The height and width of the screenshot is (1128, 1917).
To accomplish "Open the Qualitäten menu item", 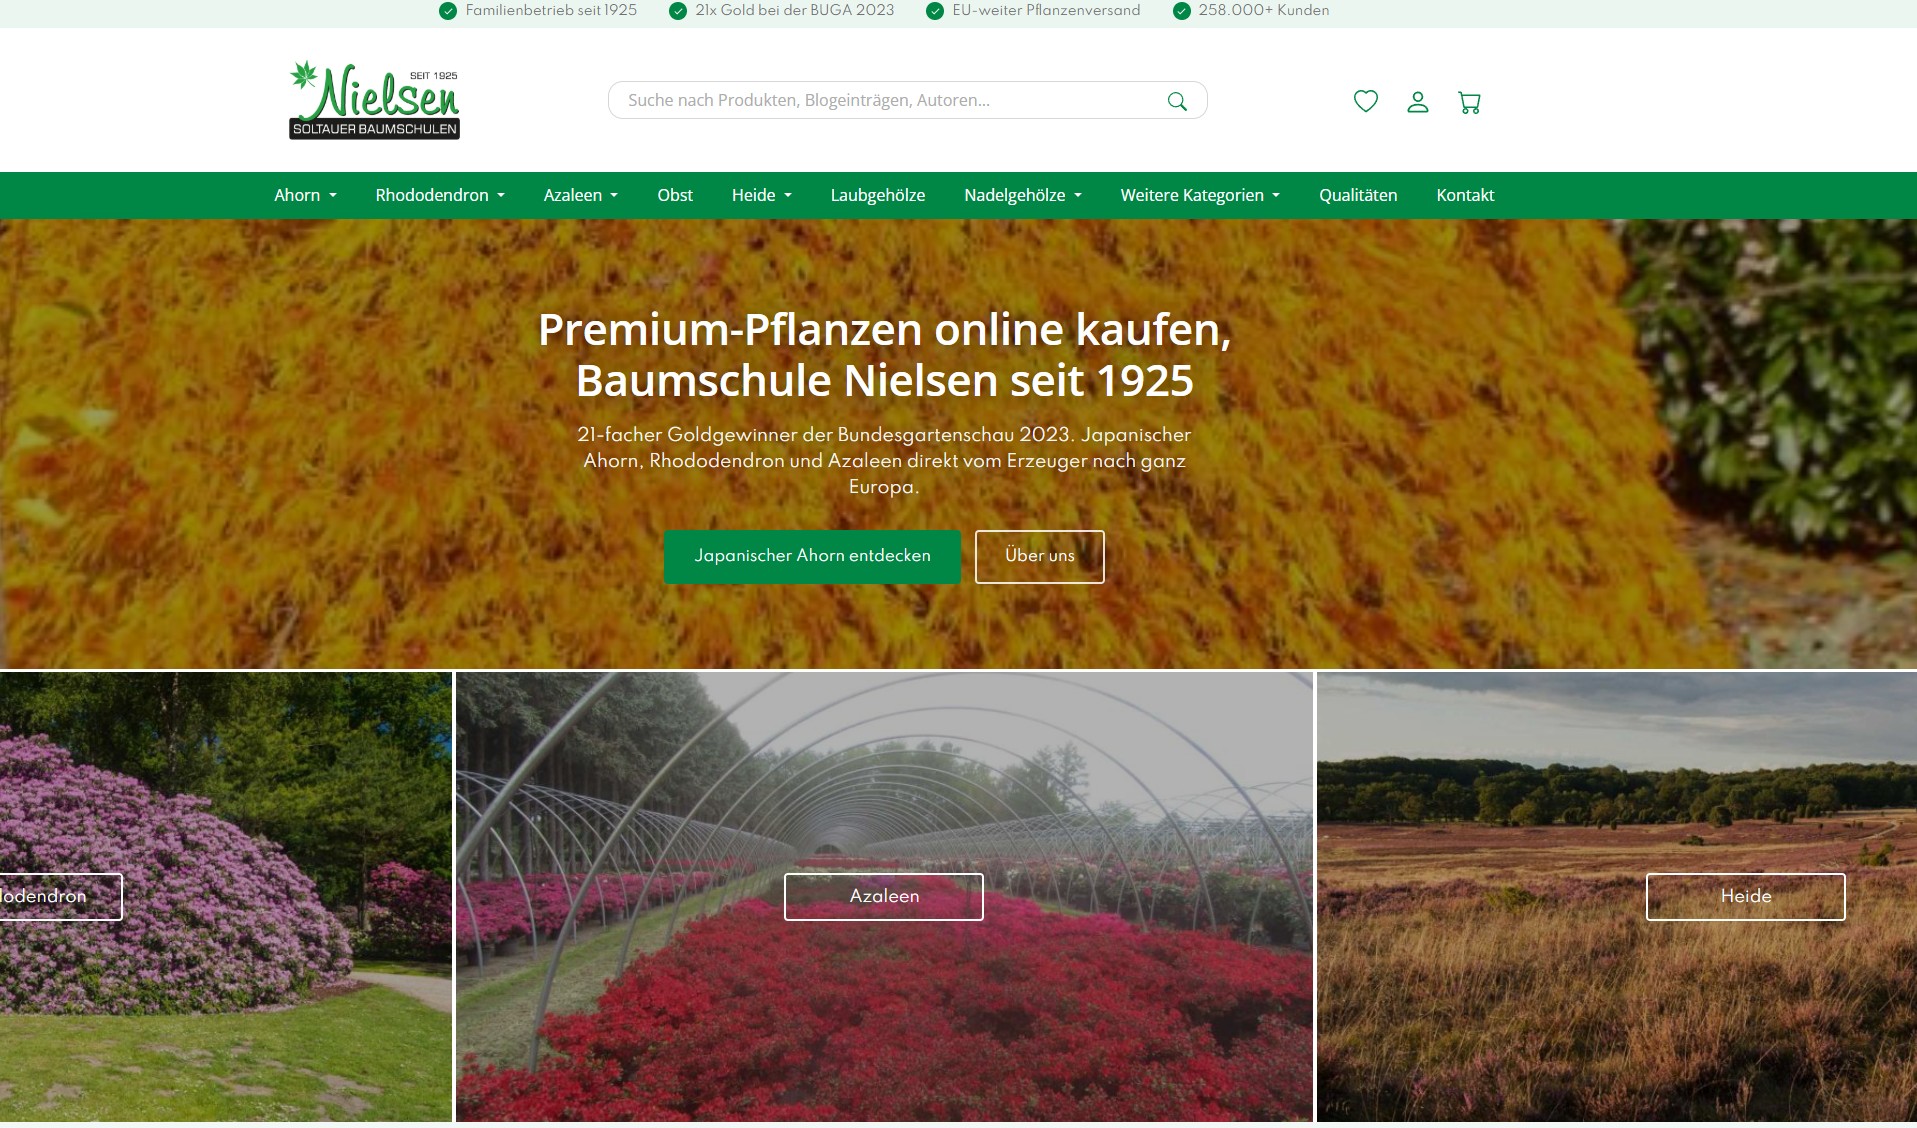I will click(1358, 195).
